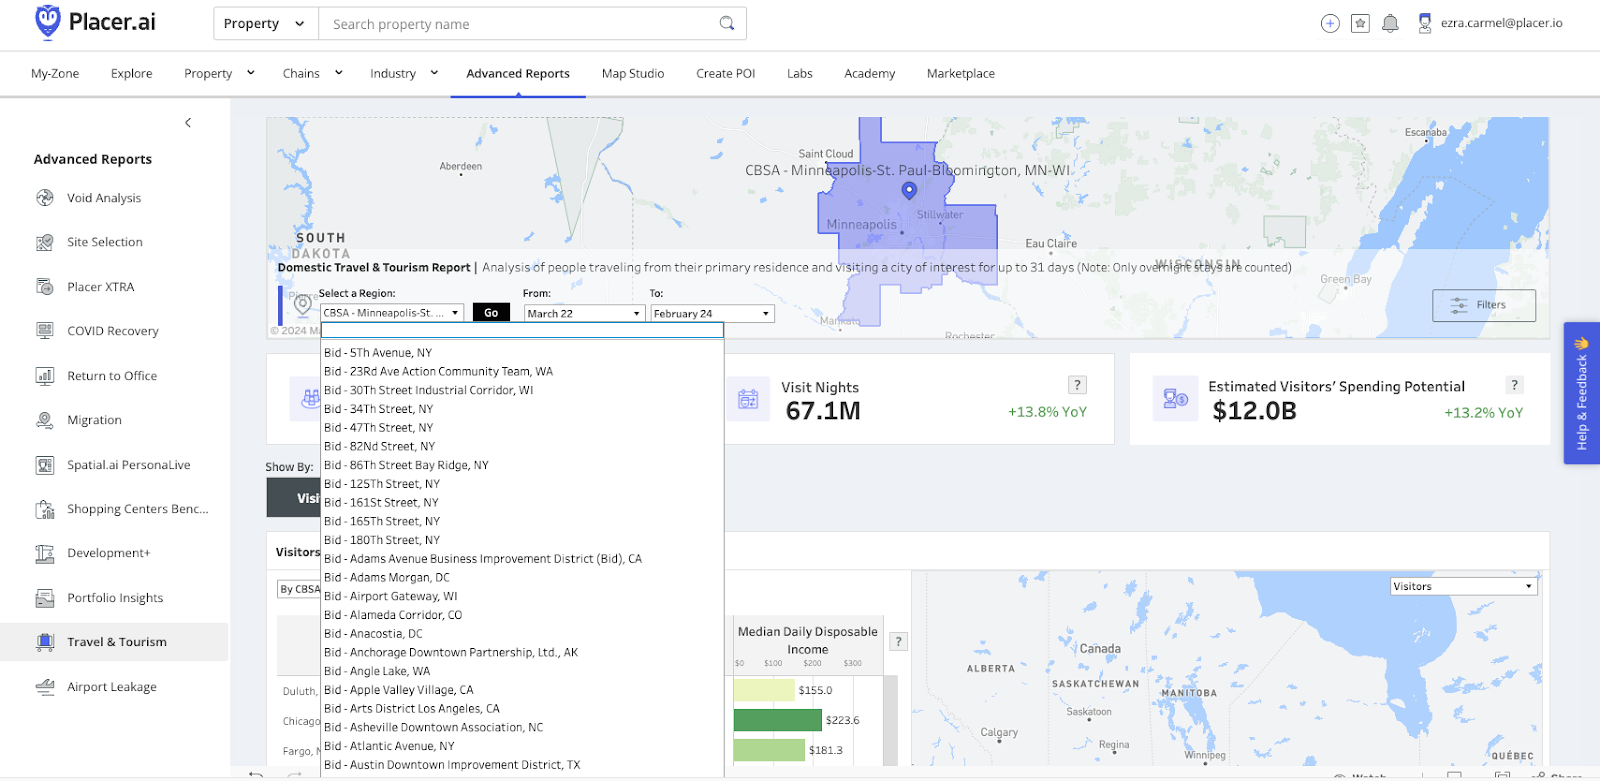
Task: Click the region dropdown search box
Action: pyautogui.click(x=522, y=330)
